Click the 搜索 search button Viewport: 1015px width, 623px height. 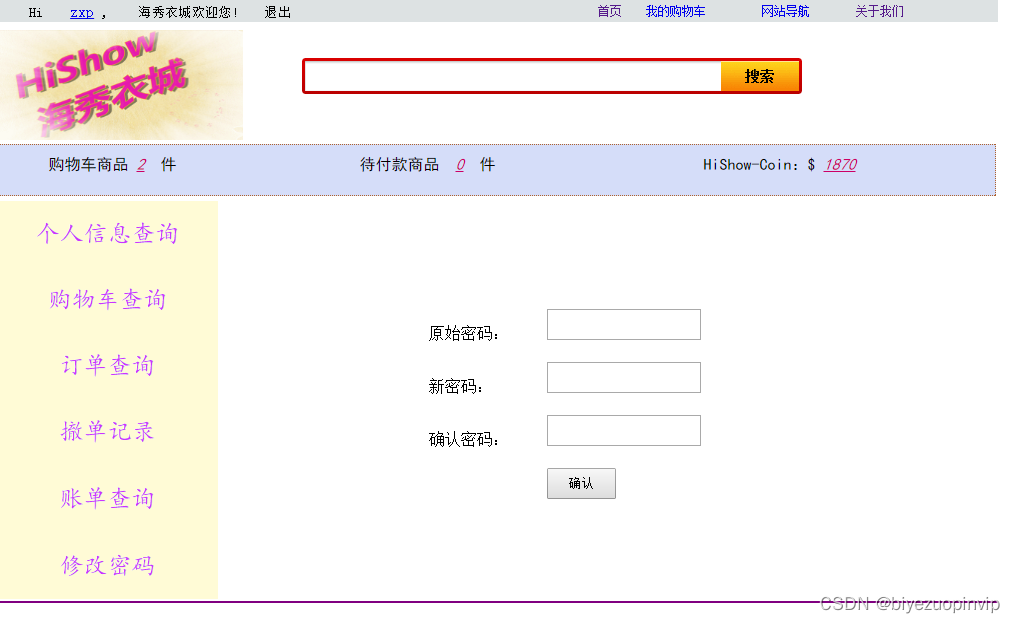point(759,75)
